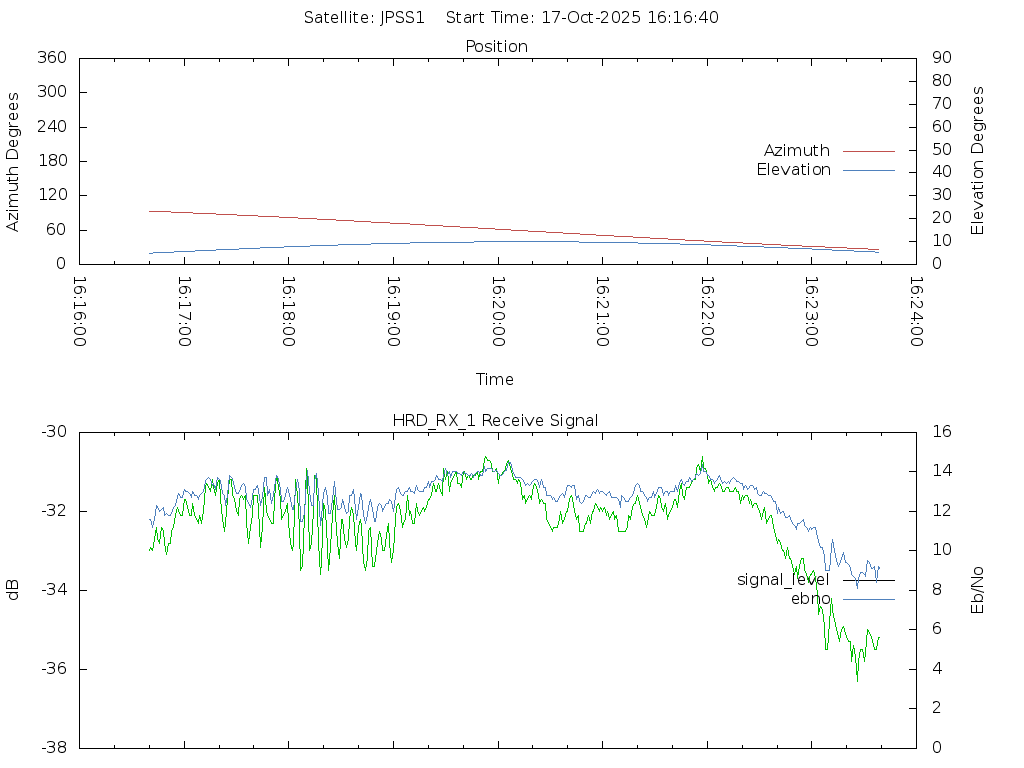Click the Azimuth Degrees axis label
Viewport: 1024px width, 768px height.
13,161
